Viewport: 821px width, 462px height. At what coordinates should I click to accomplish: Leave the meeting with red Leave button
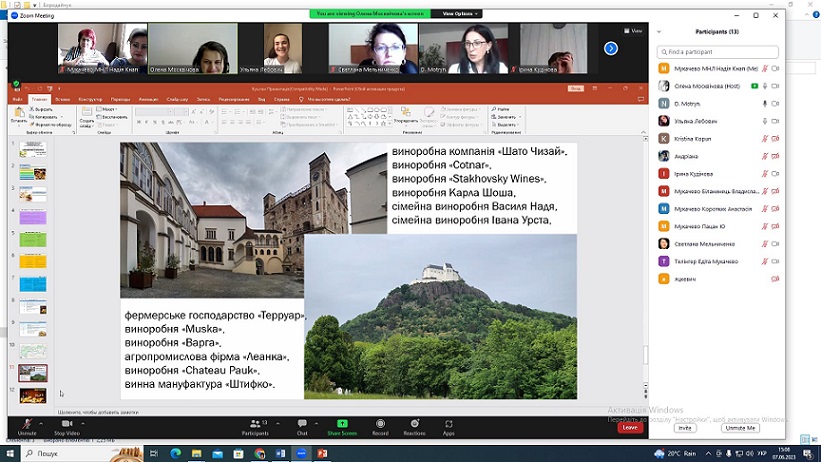pos(630,427)
